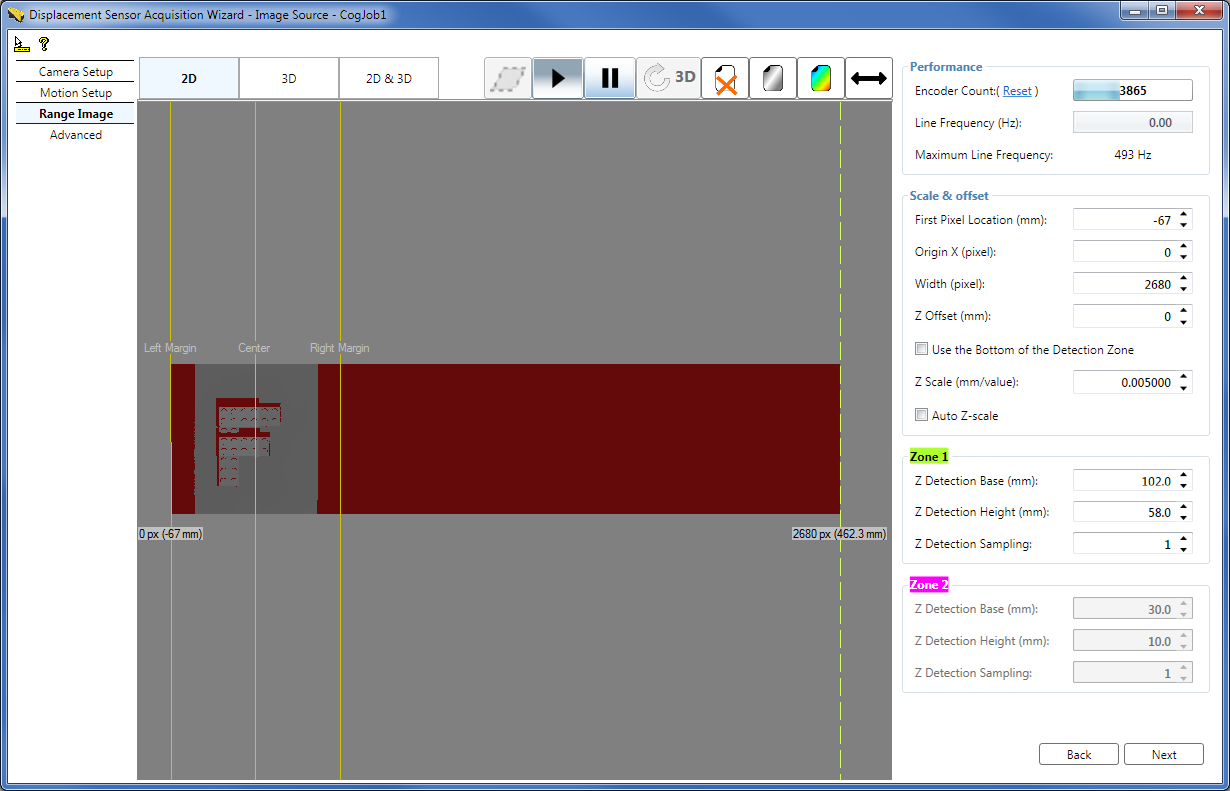This screenshot has height=791, width=1230.
Task: Select Motion Setup in the sidebar
Action: tap(75, 92)
